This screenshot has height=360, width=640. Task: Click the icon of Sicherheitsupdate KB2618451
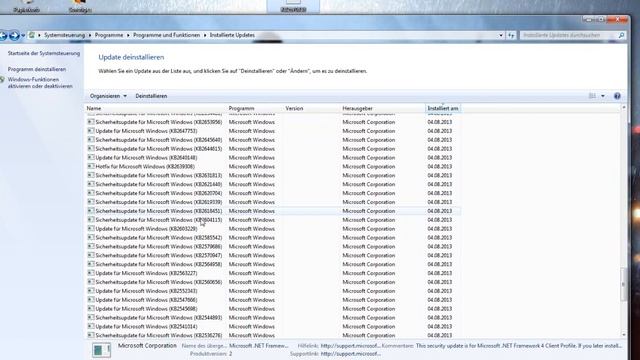pyautogui.click(x=91, y=211)
